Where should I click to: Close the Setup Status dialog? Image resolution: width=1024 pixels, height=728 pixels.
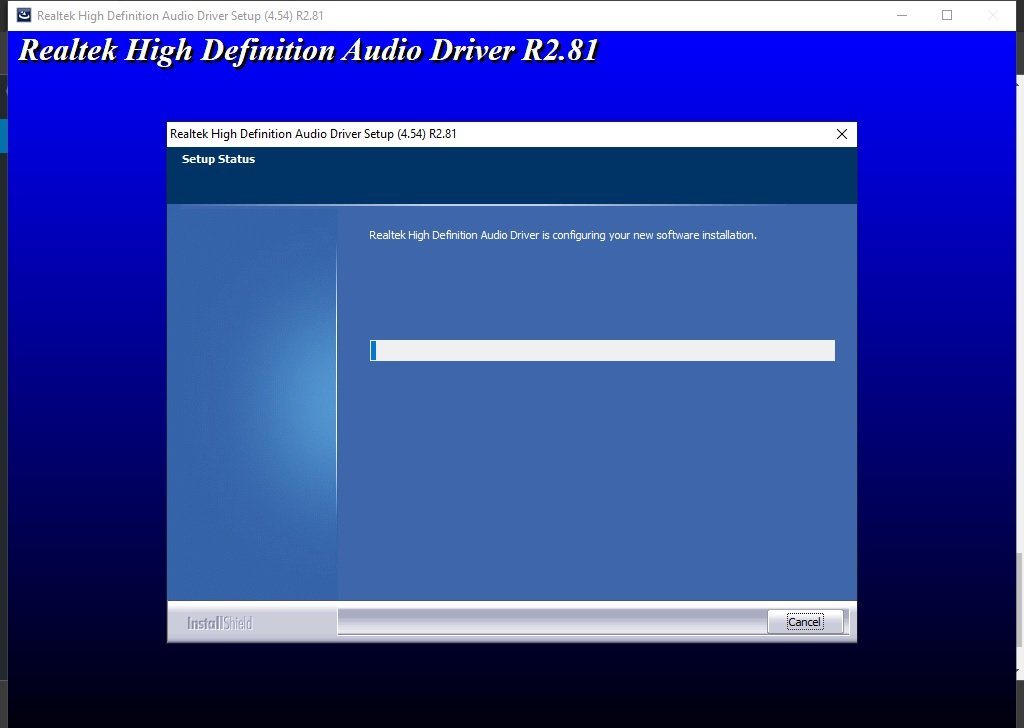pos(842,134)
